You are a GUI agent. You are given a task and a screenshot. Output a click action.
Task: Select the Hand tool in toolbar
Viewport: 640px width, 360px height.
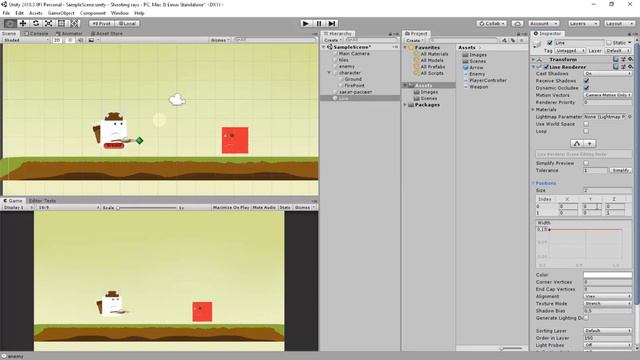tap(10, 23)
